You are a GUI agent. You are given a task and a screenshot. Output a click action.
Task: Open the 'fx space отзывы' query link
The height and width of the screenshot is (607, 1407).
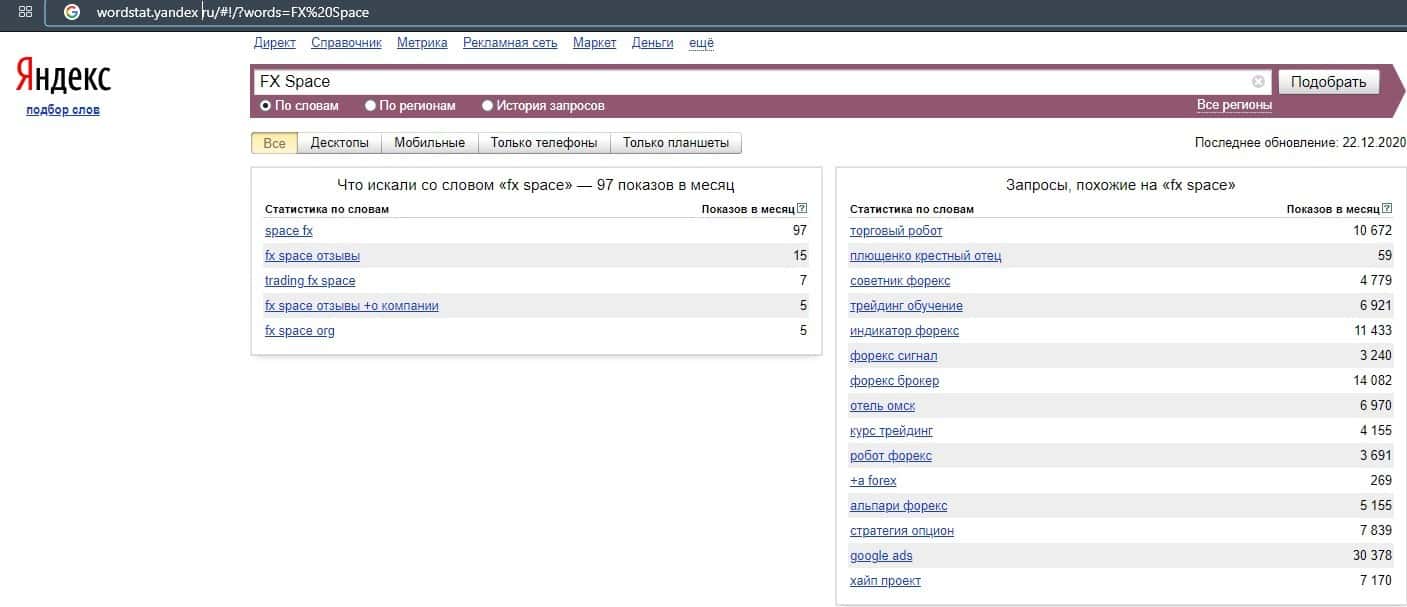point(312,256)
